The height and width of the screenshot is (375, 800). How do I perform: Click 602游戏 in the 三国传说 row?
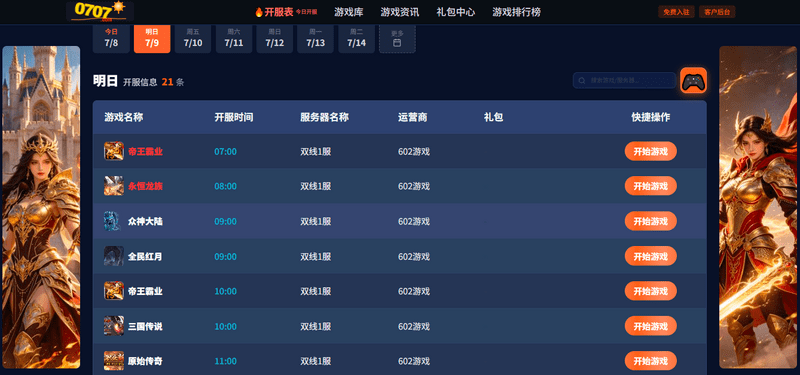click(414, 326)
